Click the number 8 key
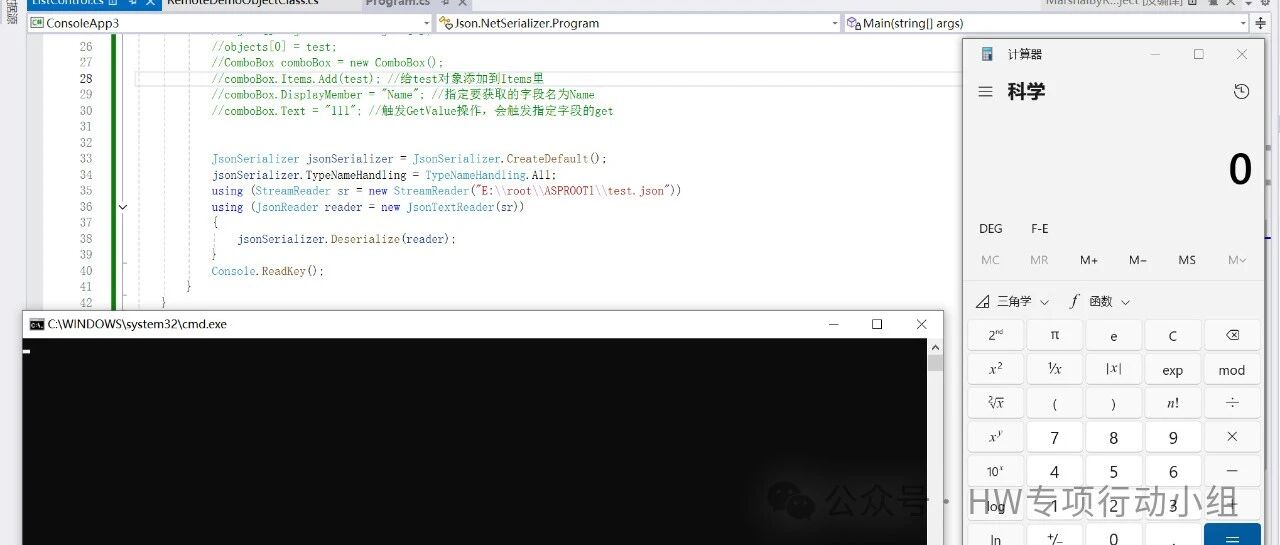This screenshot has height=545, width=1280. pos(1113,437)
